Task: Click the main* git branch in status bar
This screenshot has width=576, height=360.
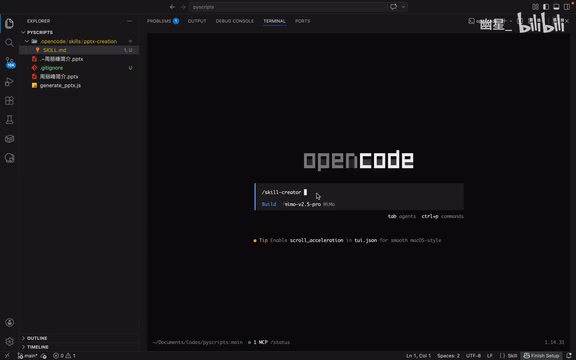Action: [x=28, y=356]
